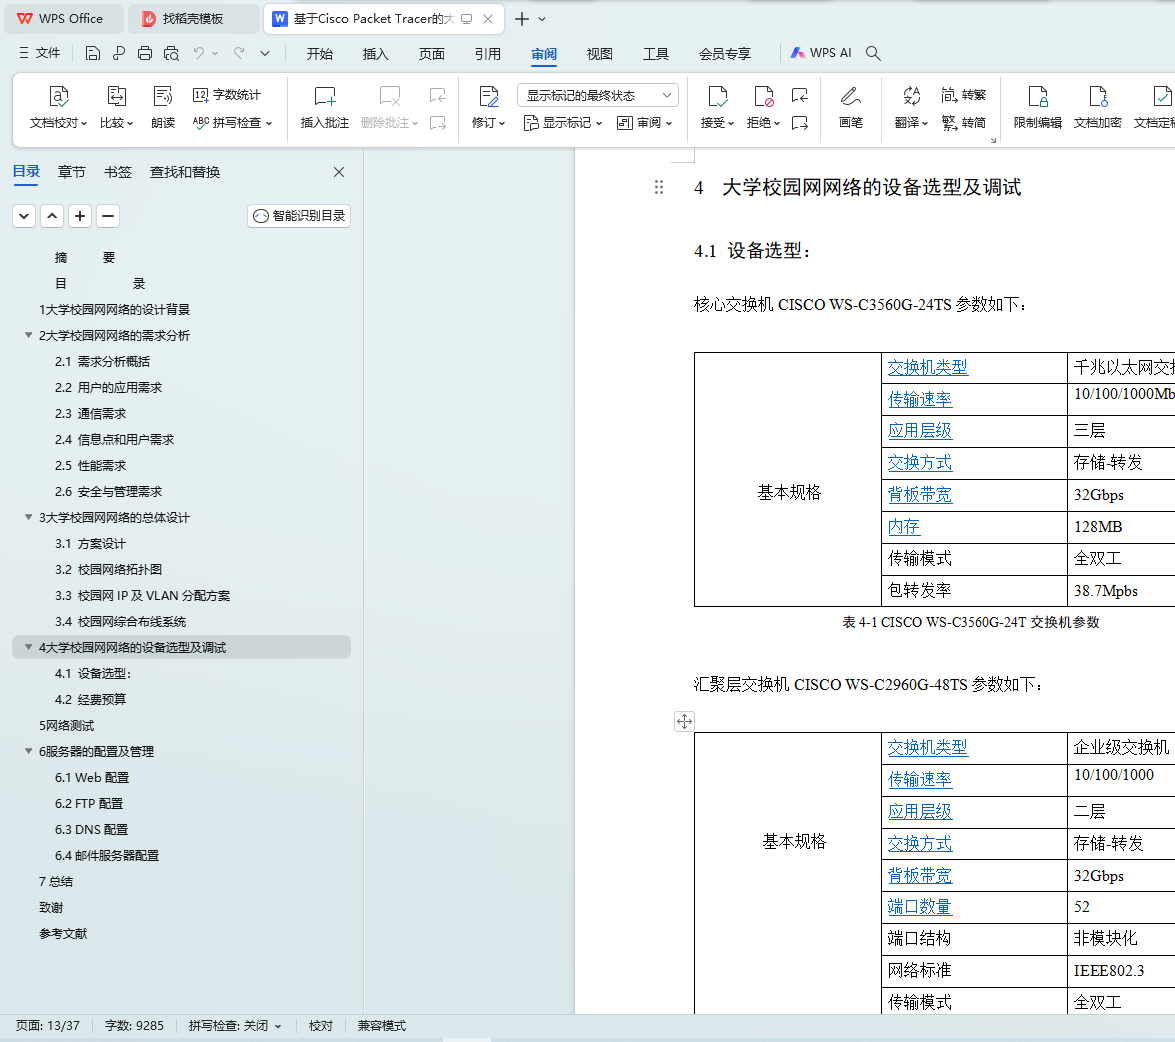Go to 4.2 经费预算 in outline

(x=91, y=699)
